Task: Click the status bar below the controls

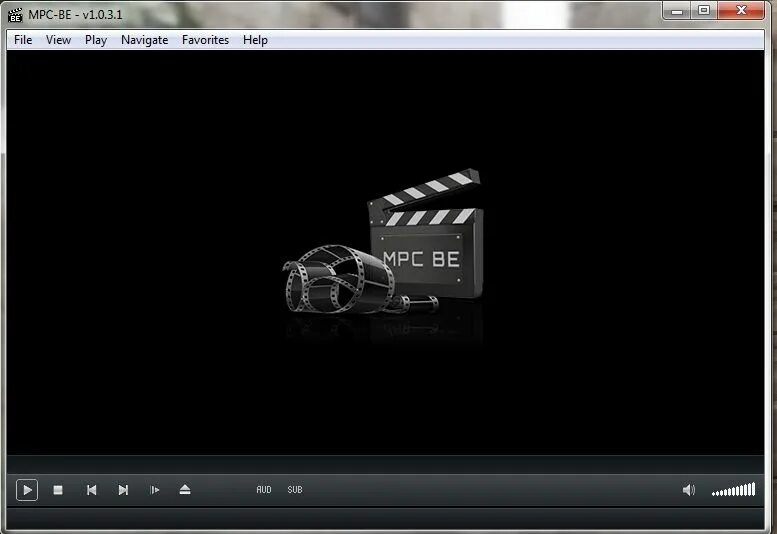Action: 385,519
